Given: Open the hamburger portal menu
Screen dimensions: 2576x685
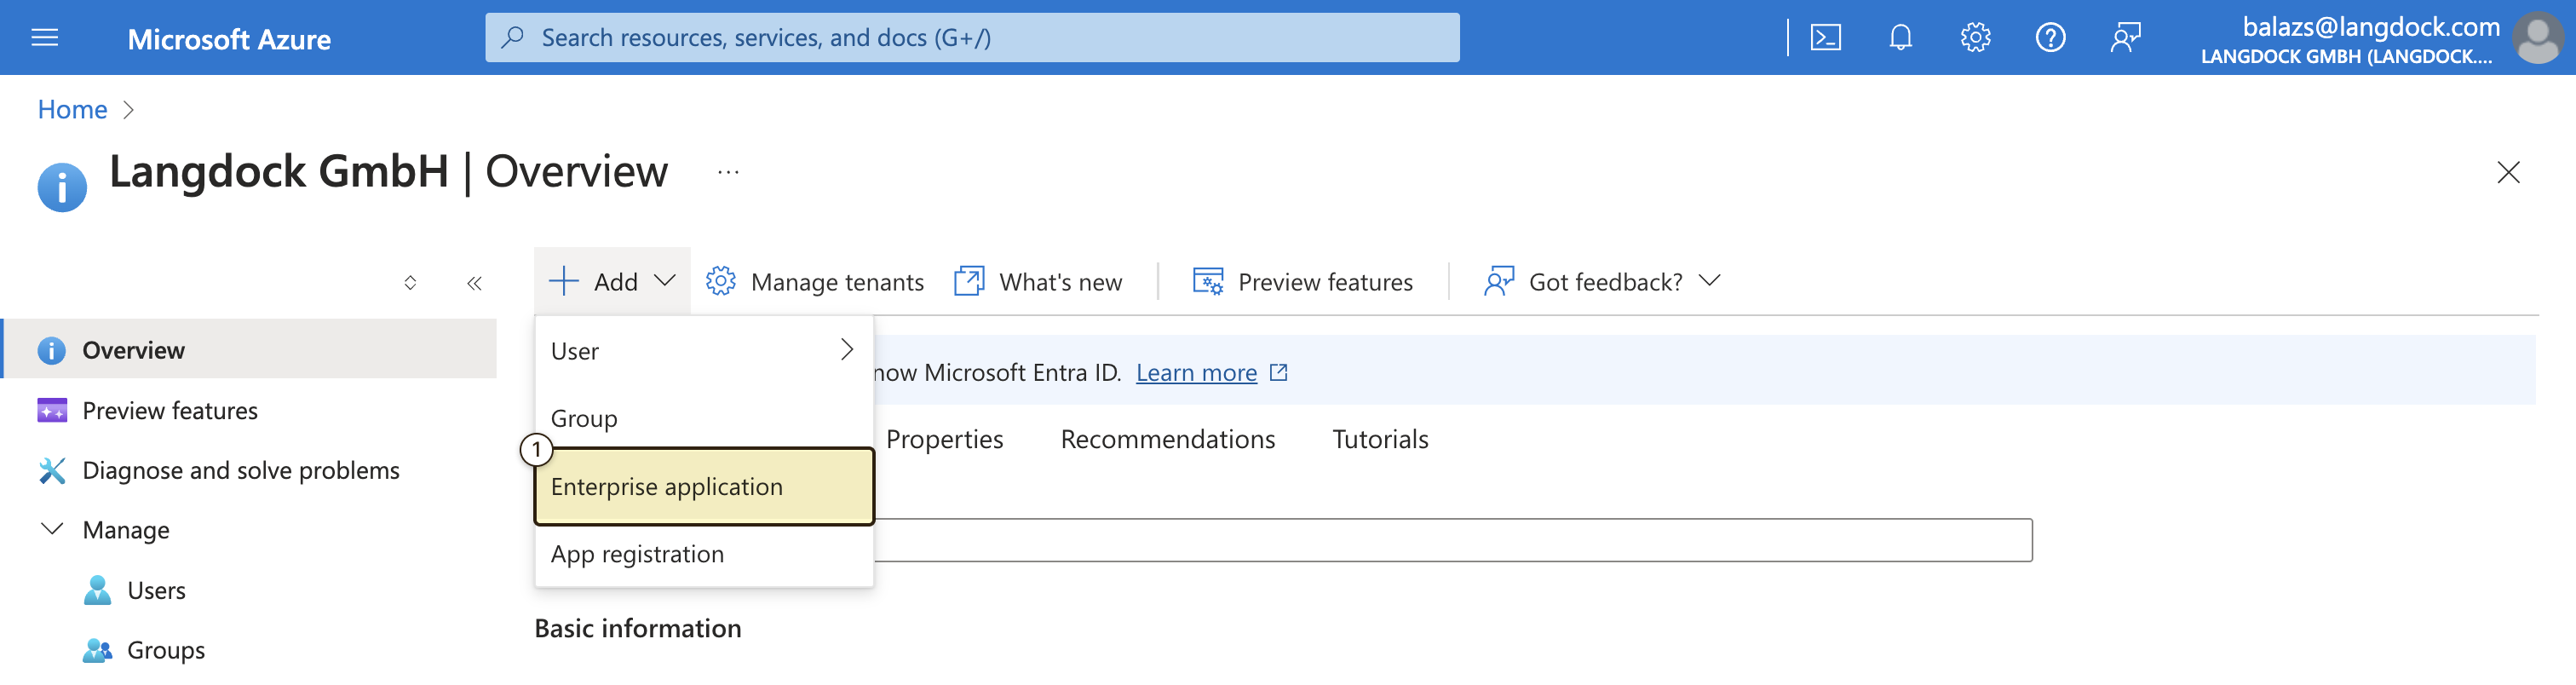Looking at the screenshot, I should 45,38.
